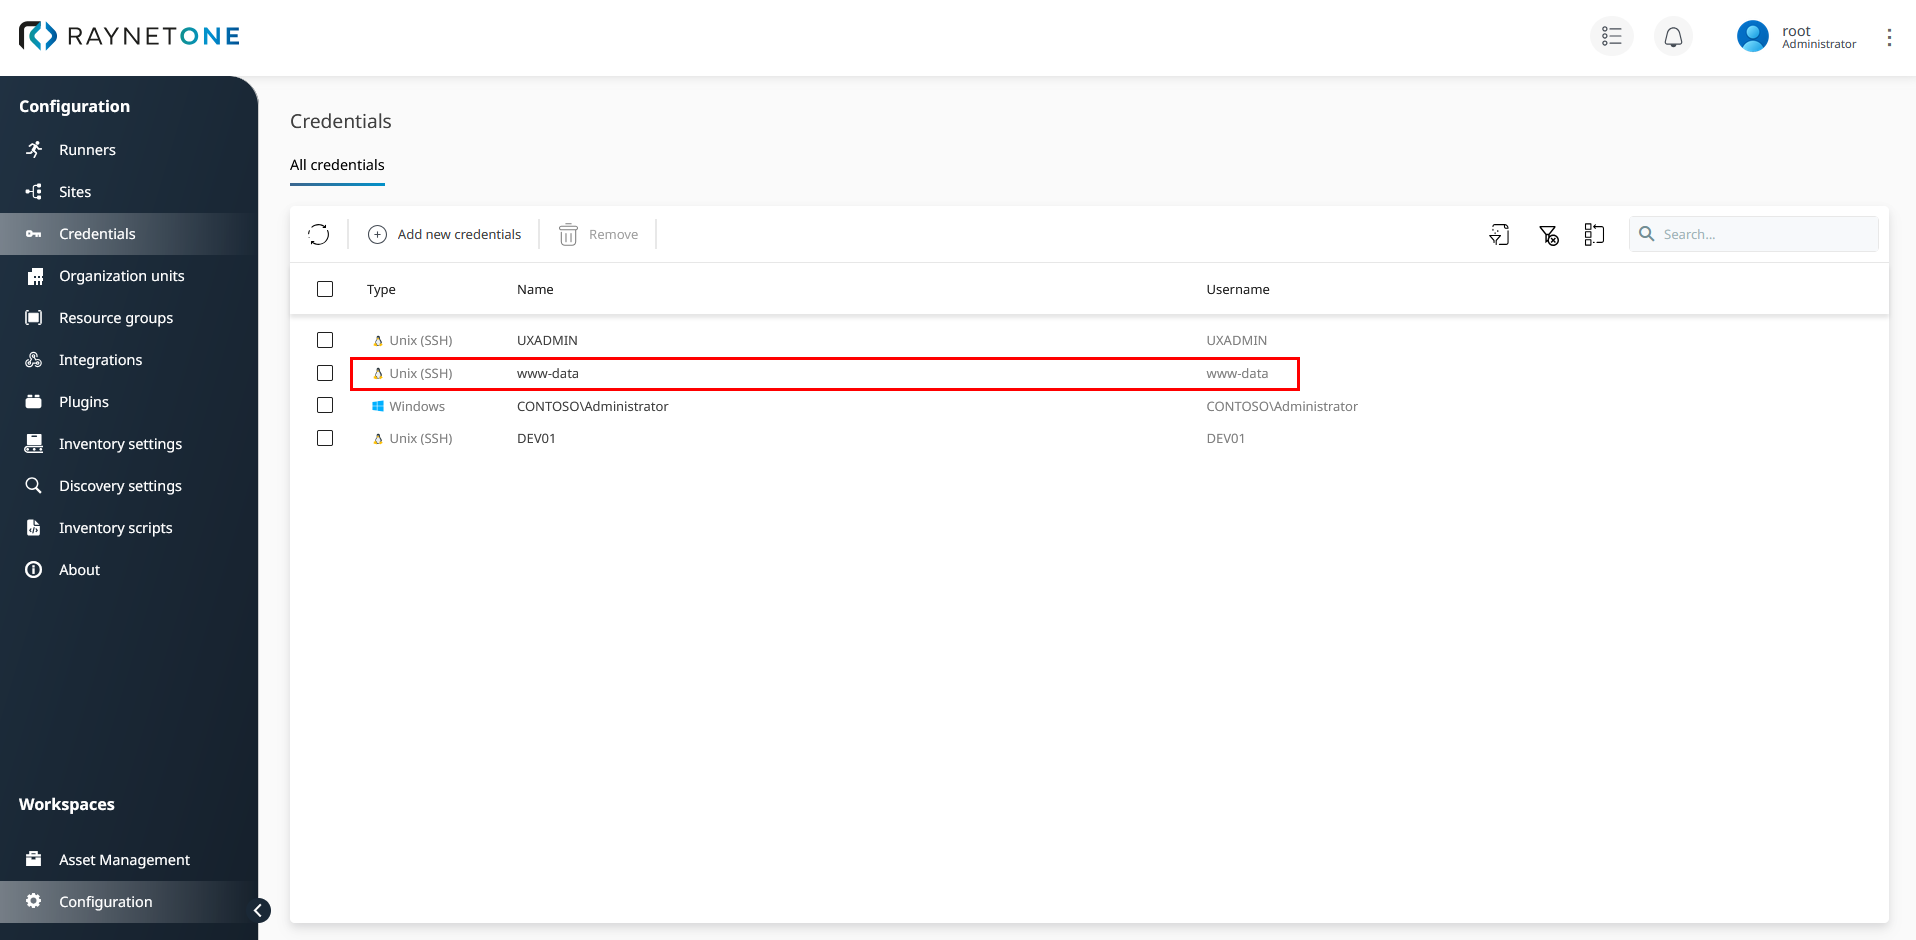Viewport: 1916px width, 940px height.
Task: Go to Asset Management workspace
Action: pos(124,860)
